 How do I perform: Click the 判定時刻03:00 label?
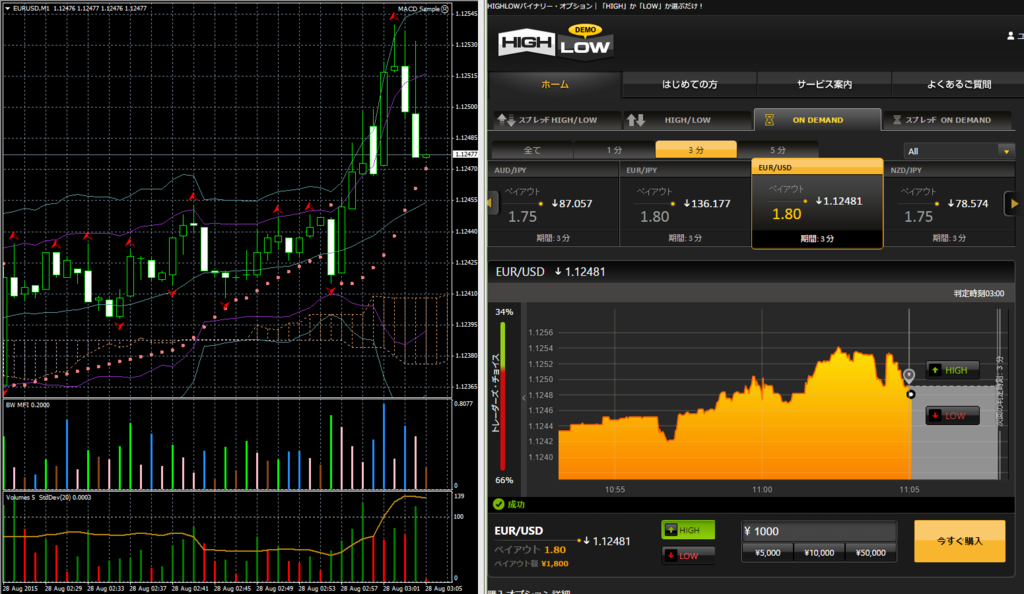[978, 294]
